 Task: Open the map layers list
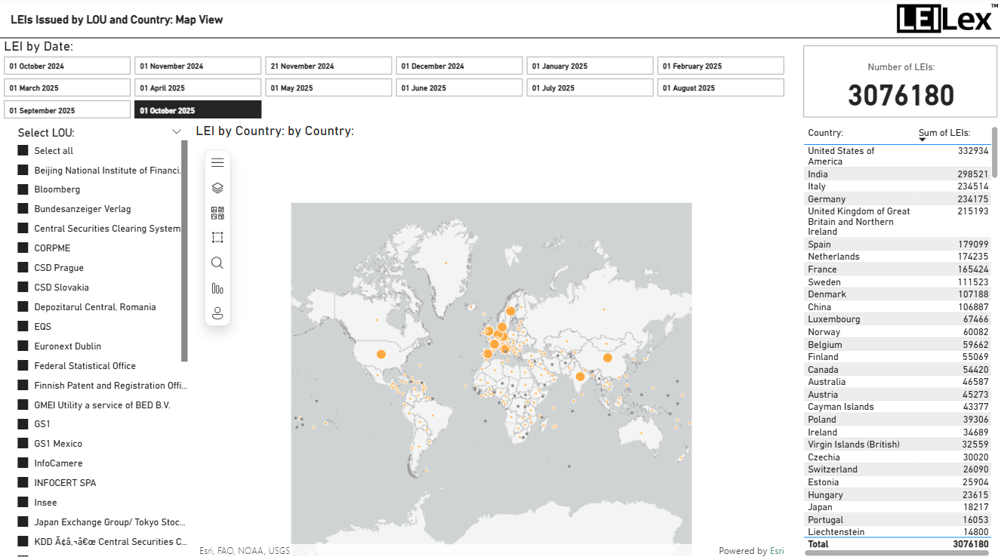click(x=217, y=188)
